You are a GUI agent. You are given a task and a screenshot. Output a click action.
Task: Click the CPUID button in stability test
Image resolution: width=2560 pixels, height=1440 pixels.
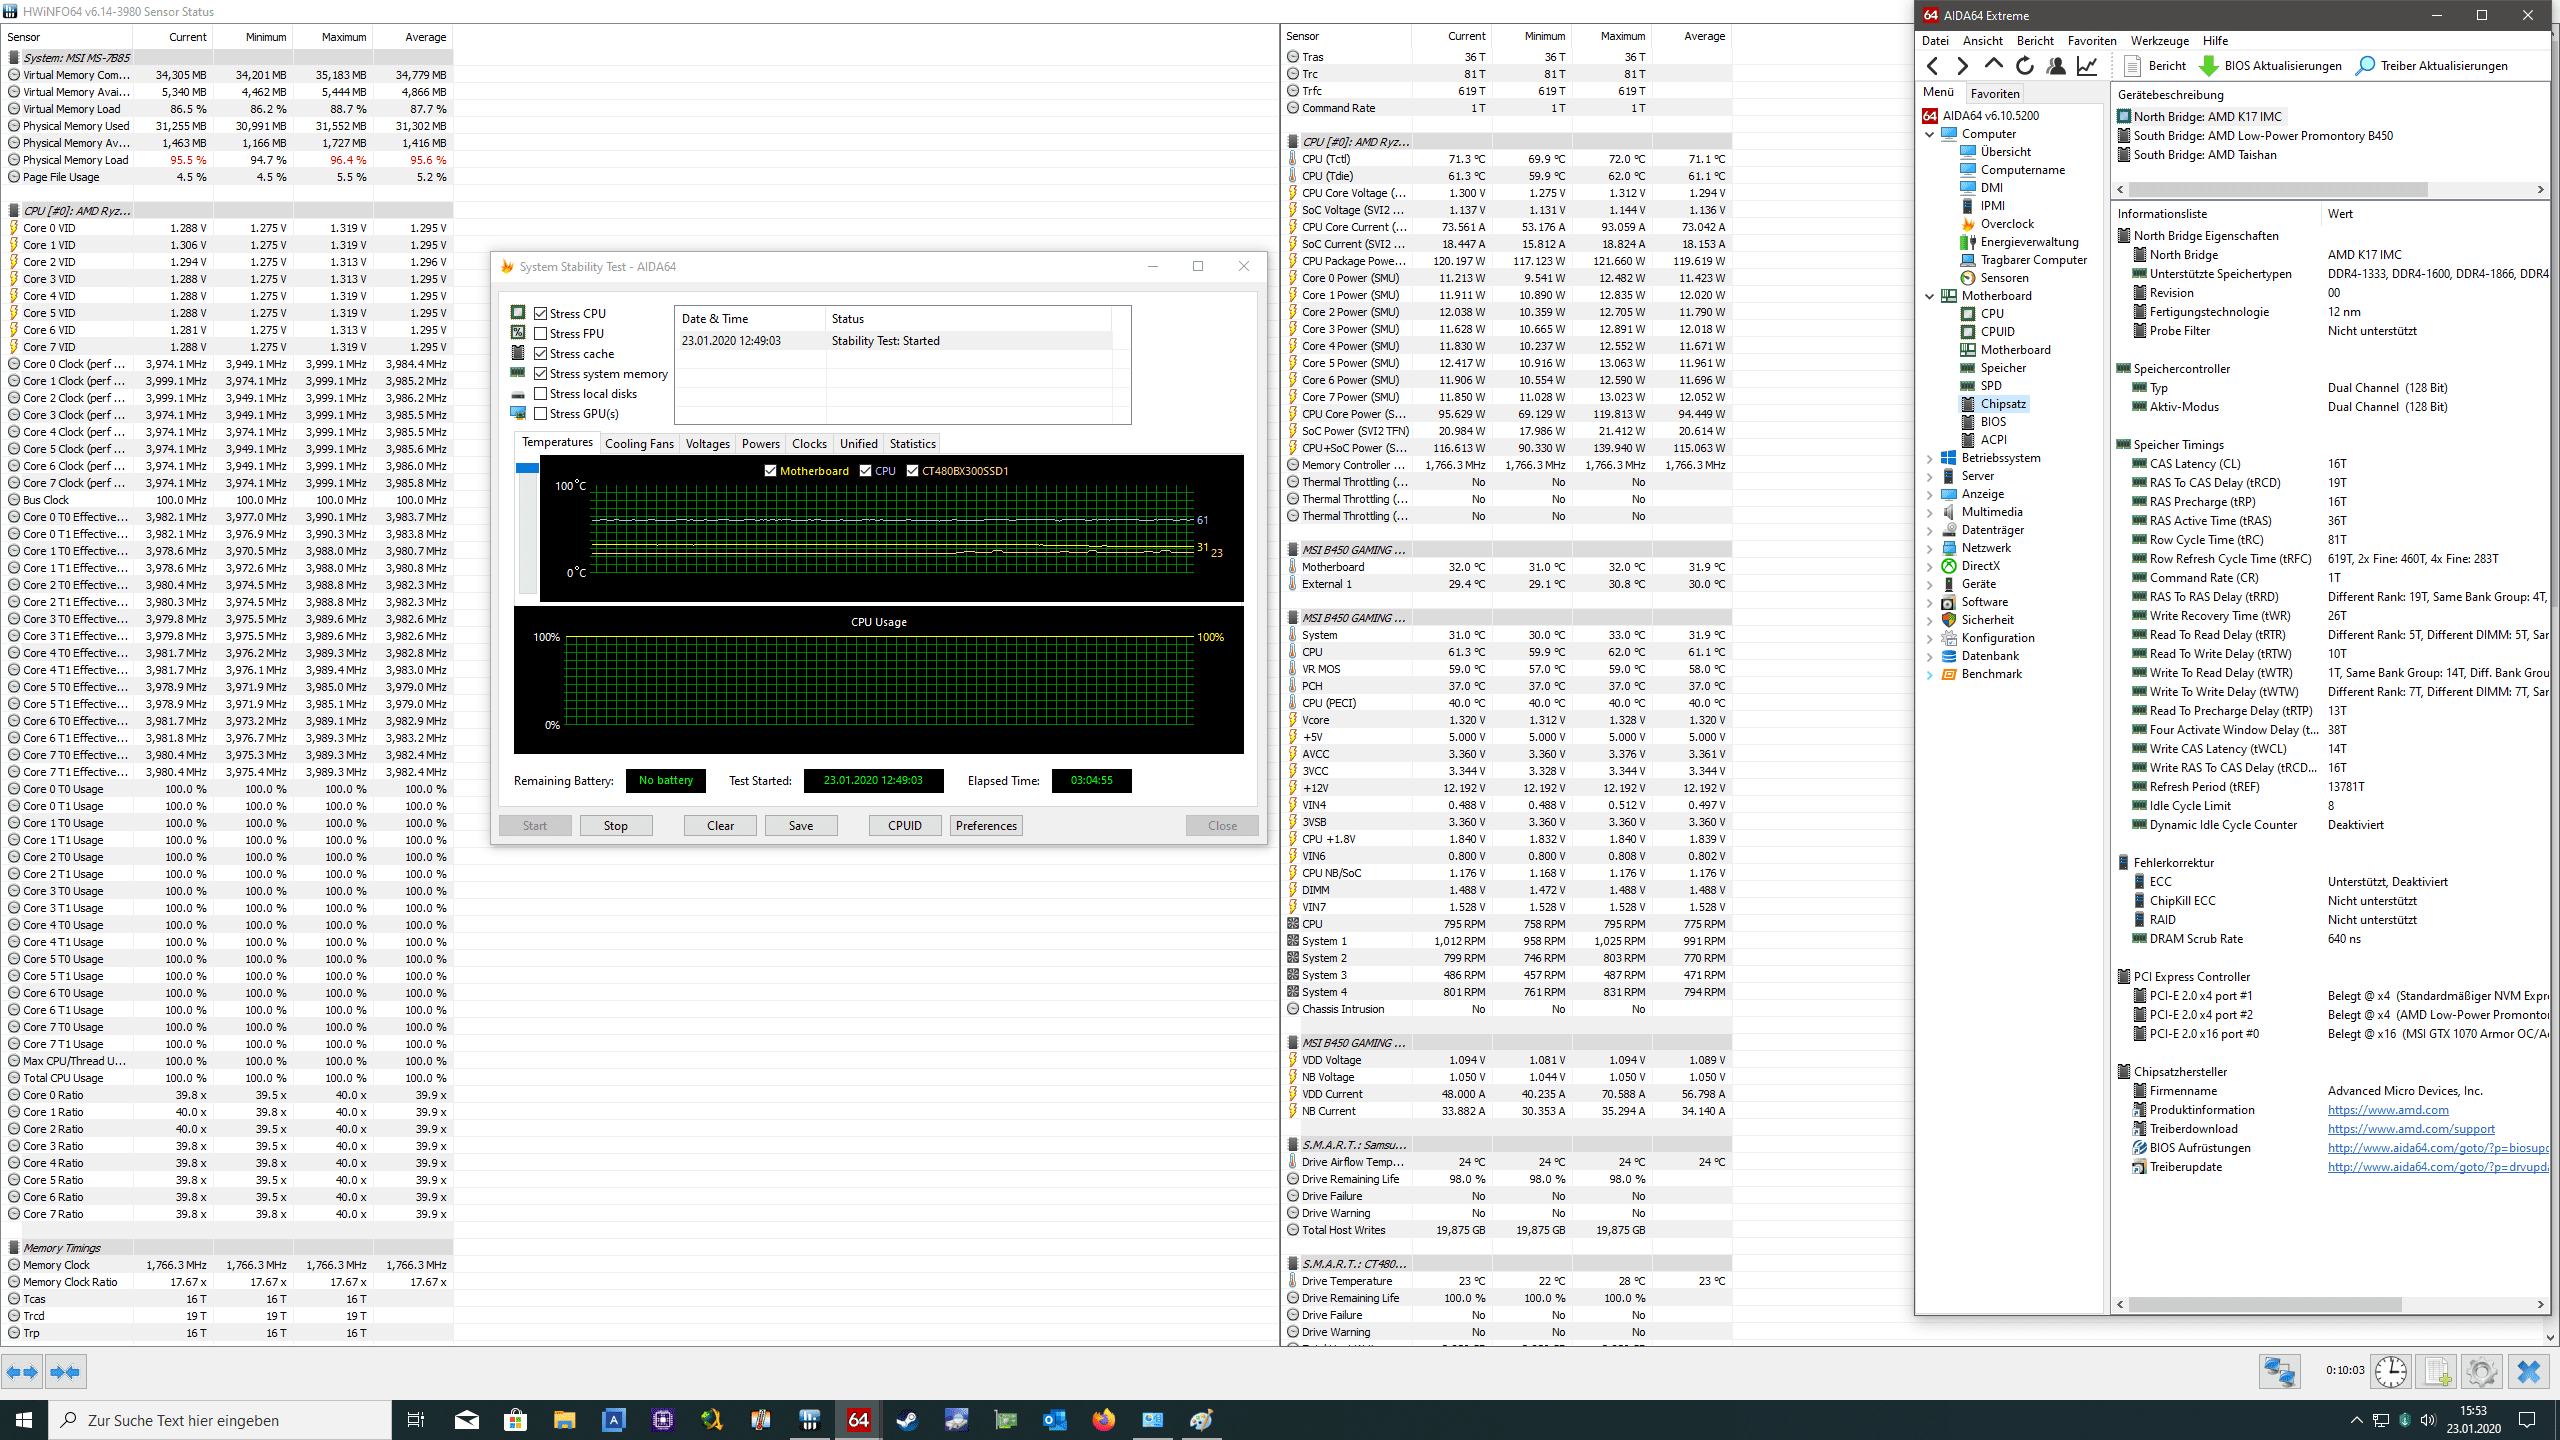point(905,826)
